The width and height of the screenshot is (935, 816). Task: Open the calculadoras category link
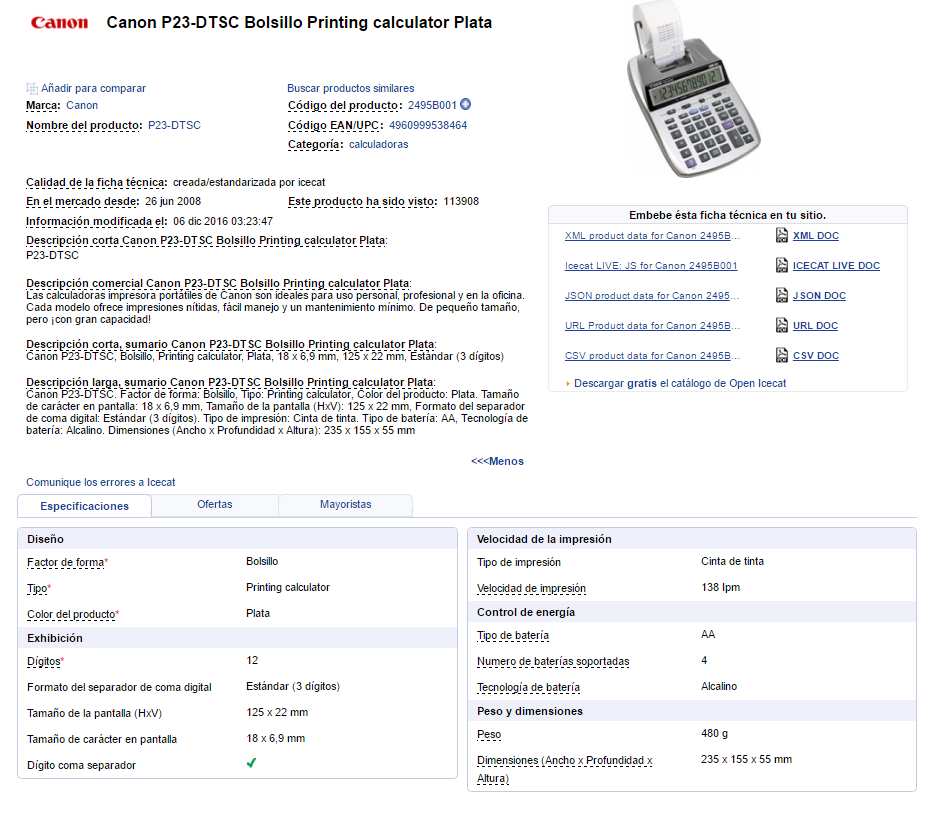click(x=378, y=144)
